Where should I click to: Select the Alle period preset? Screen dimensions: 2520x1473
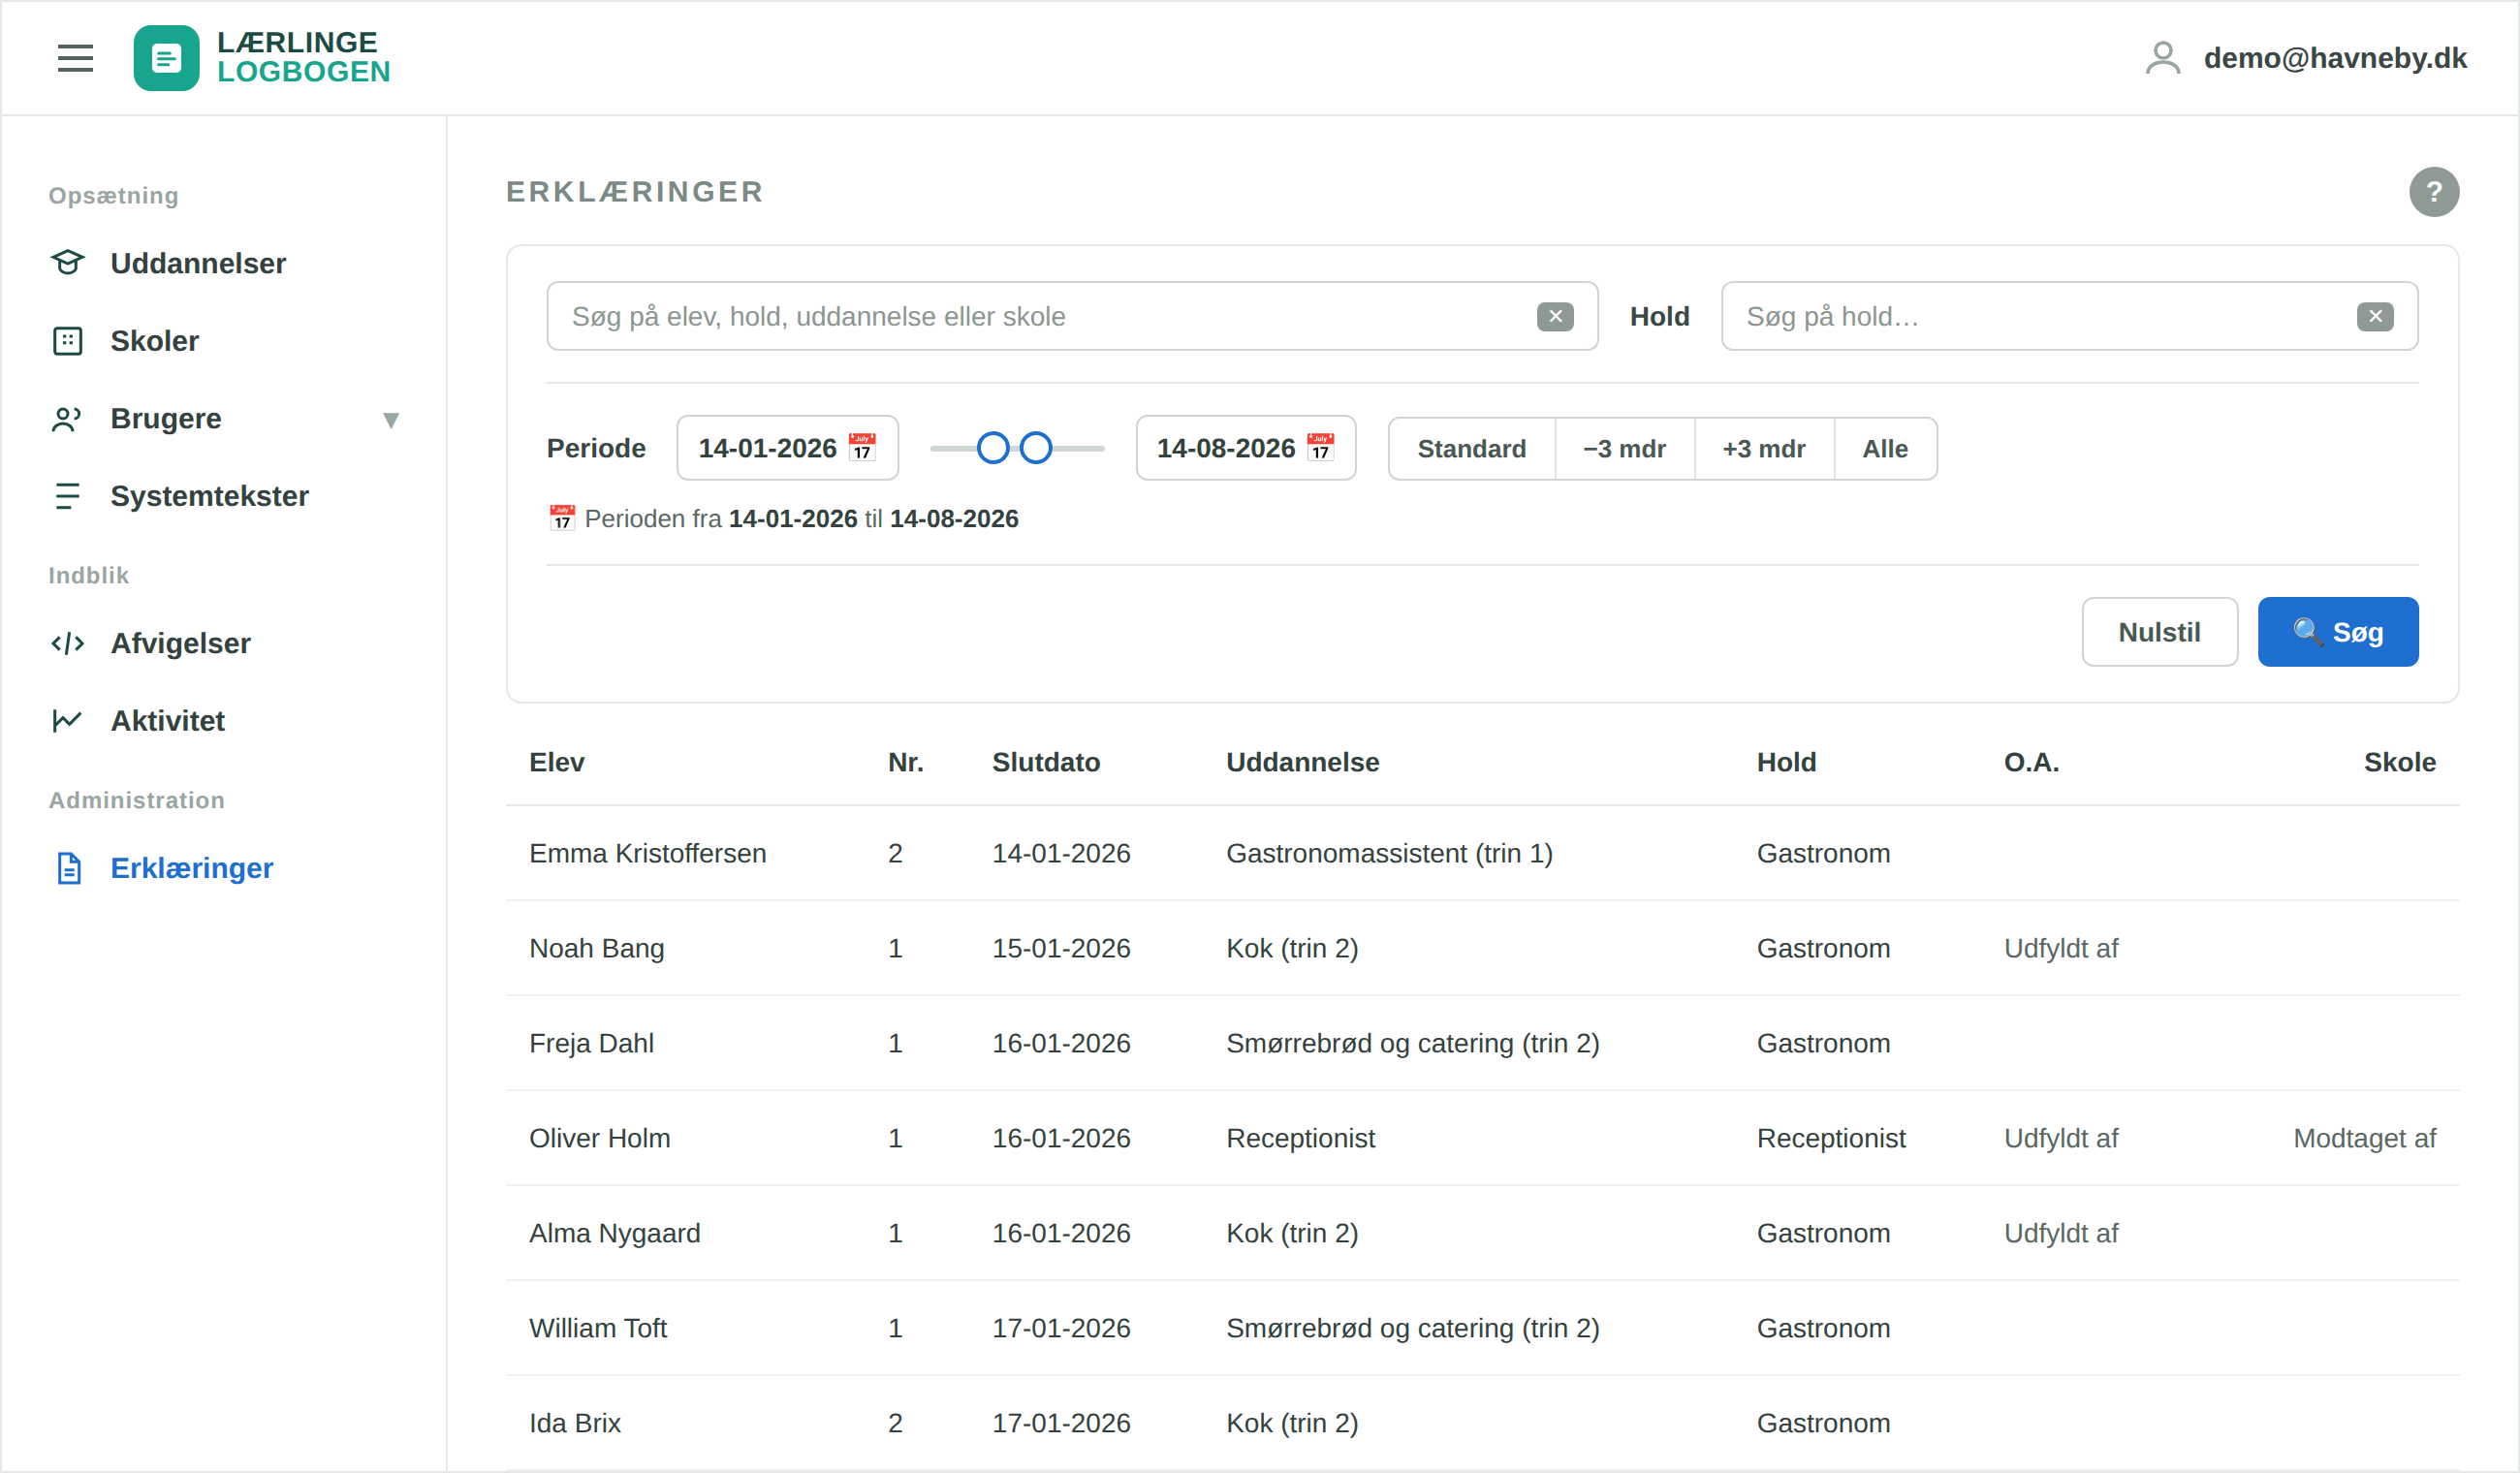pos(1884,449)
